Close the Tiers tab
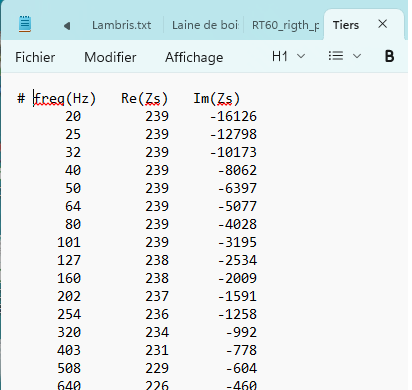Screen dimensions: 412x390 click(x=383, y=24)
